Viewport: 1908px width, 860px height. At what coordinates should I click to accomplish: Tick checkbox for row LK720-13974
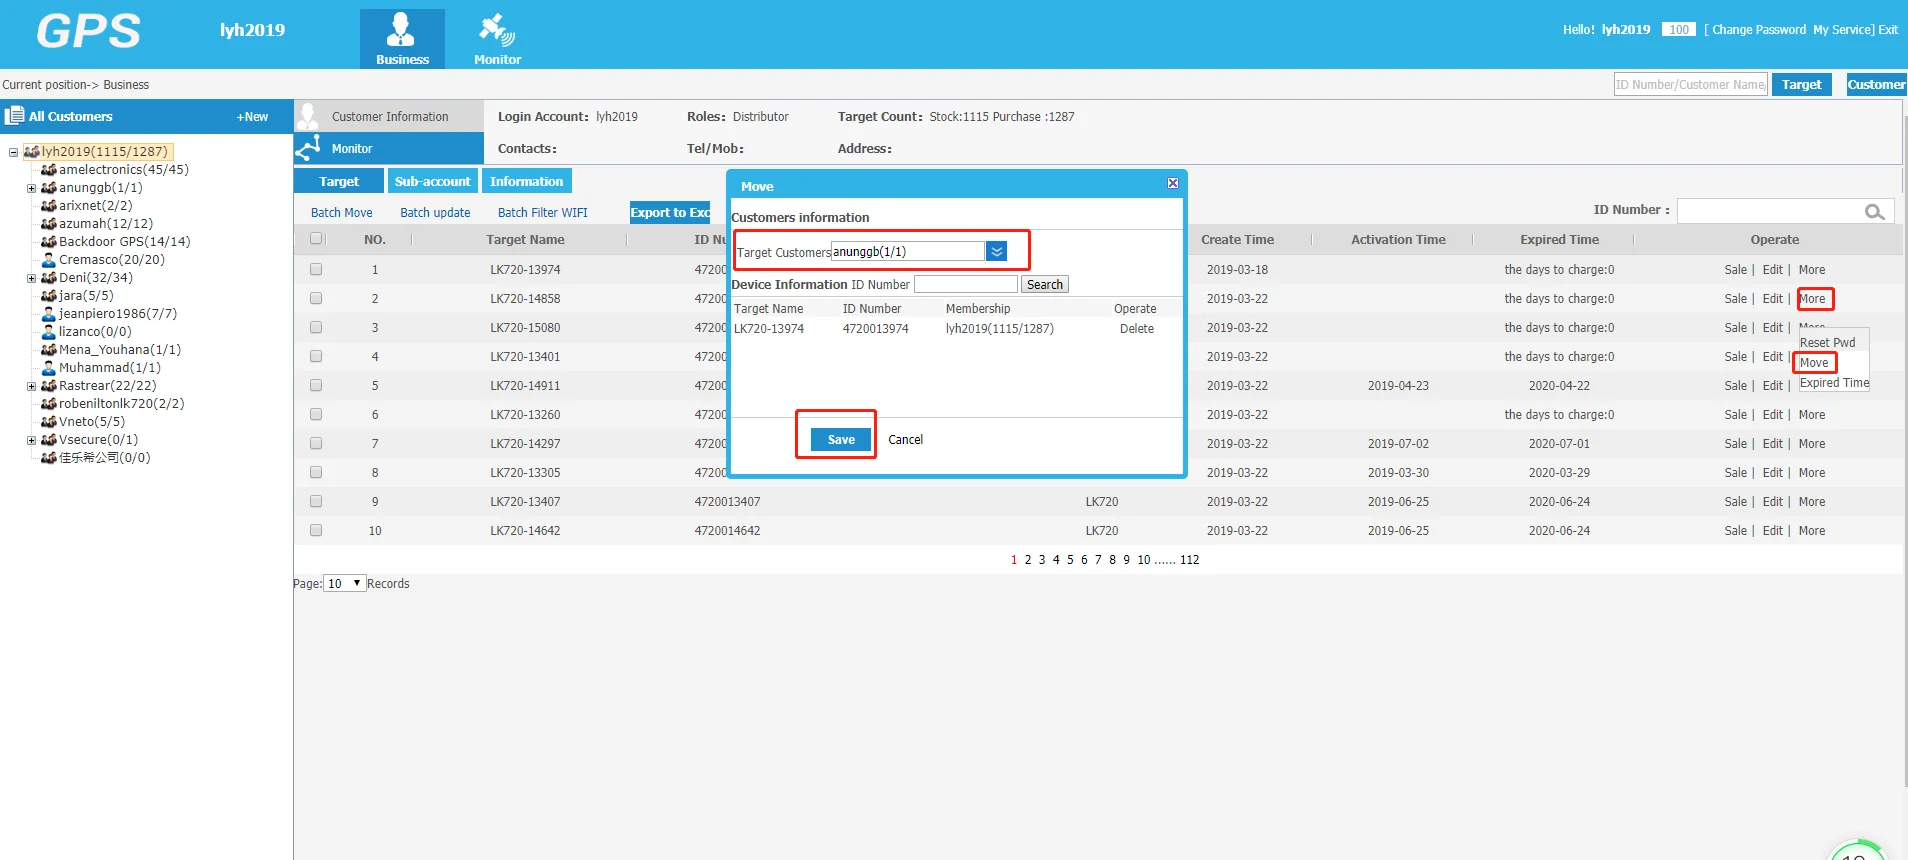[316, 269]
